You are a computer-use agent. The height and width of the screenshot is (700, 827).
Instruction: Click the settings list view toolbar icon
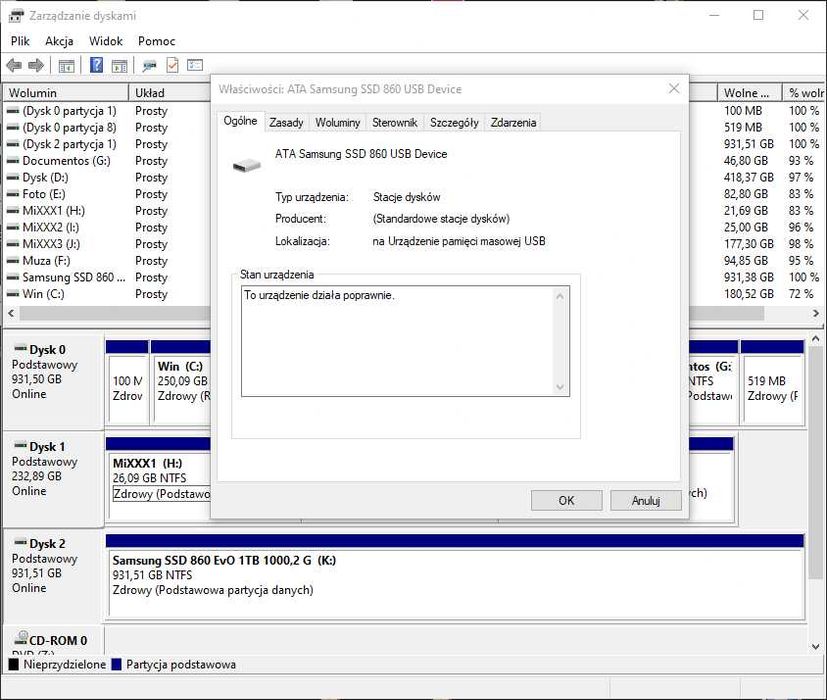pyautogui.click(x=195, y=65)
